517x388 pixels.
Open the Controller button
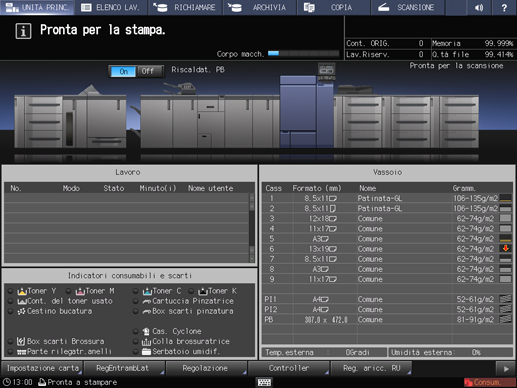tap(289, 368)
